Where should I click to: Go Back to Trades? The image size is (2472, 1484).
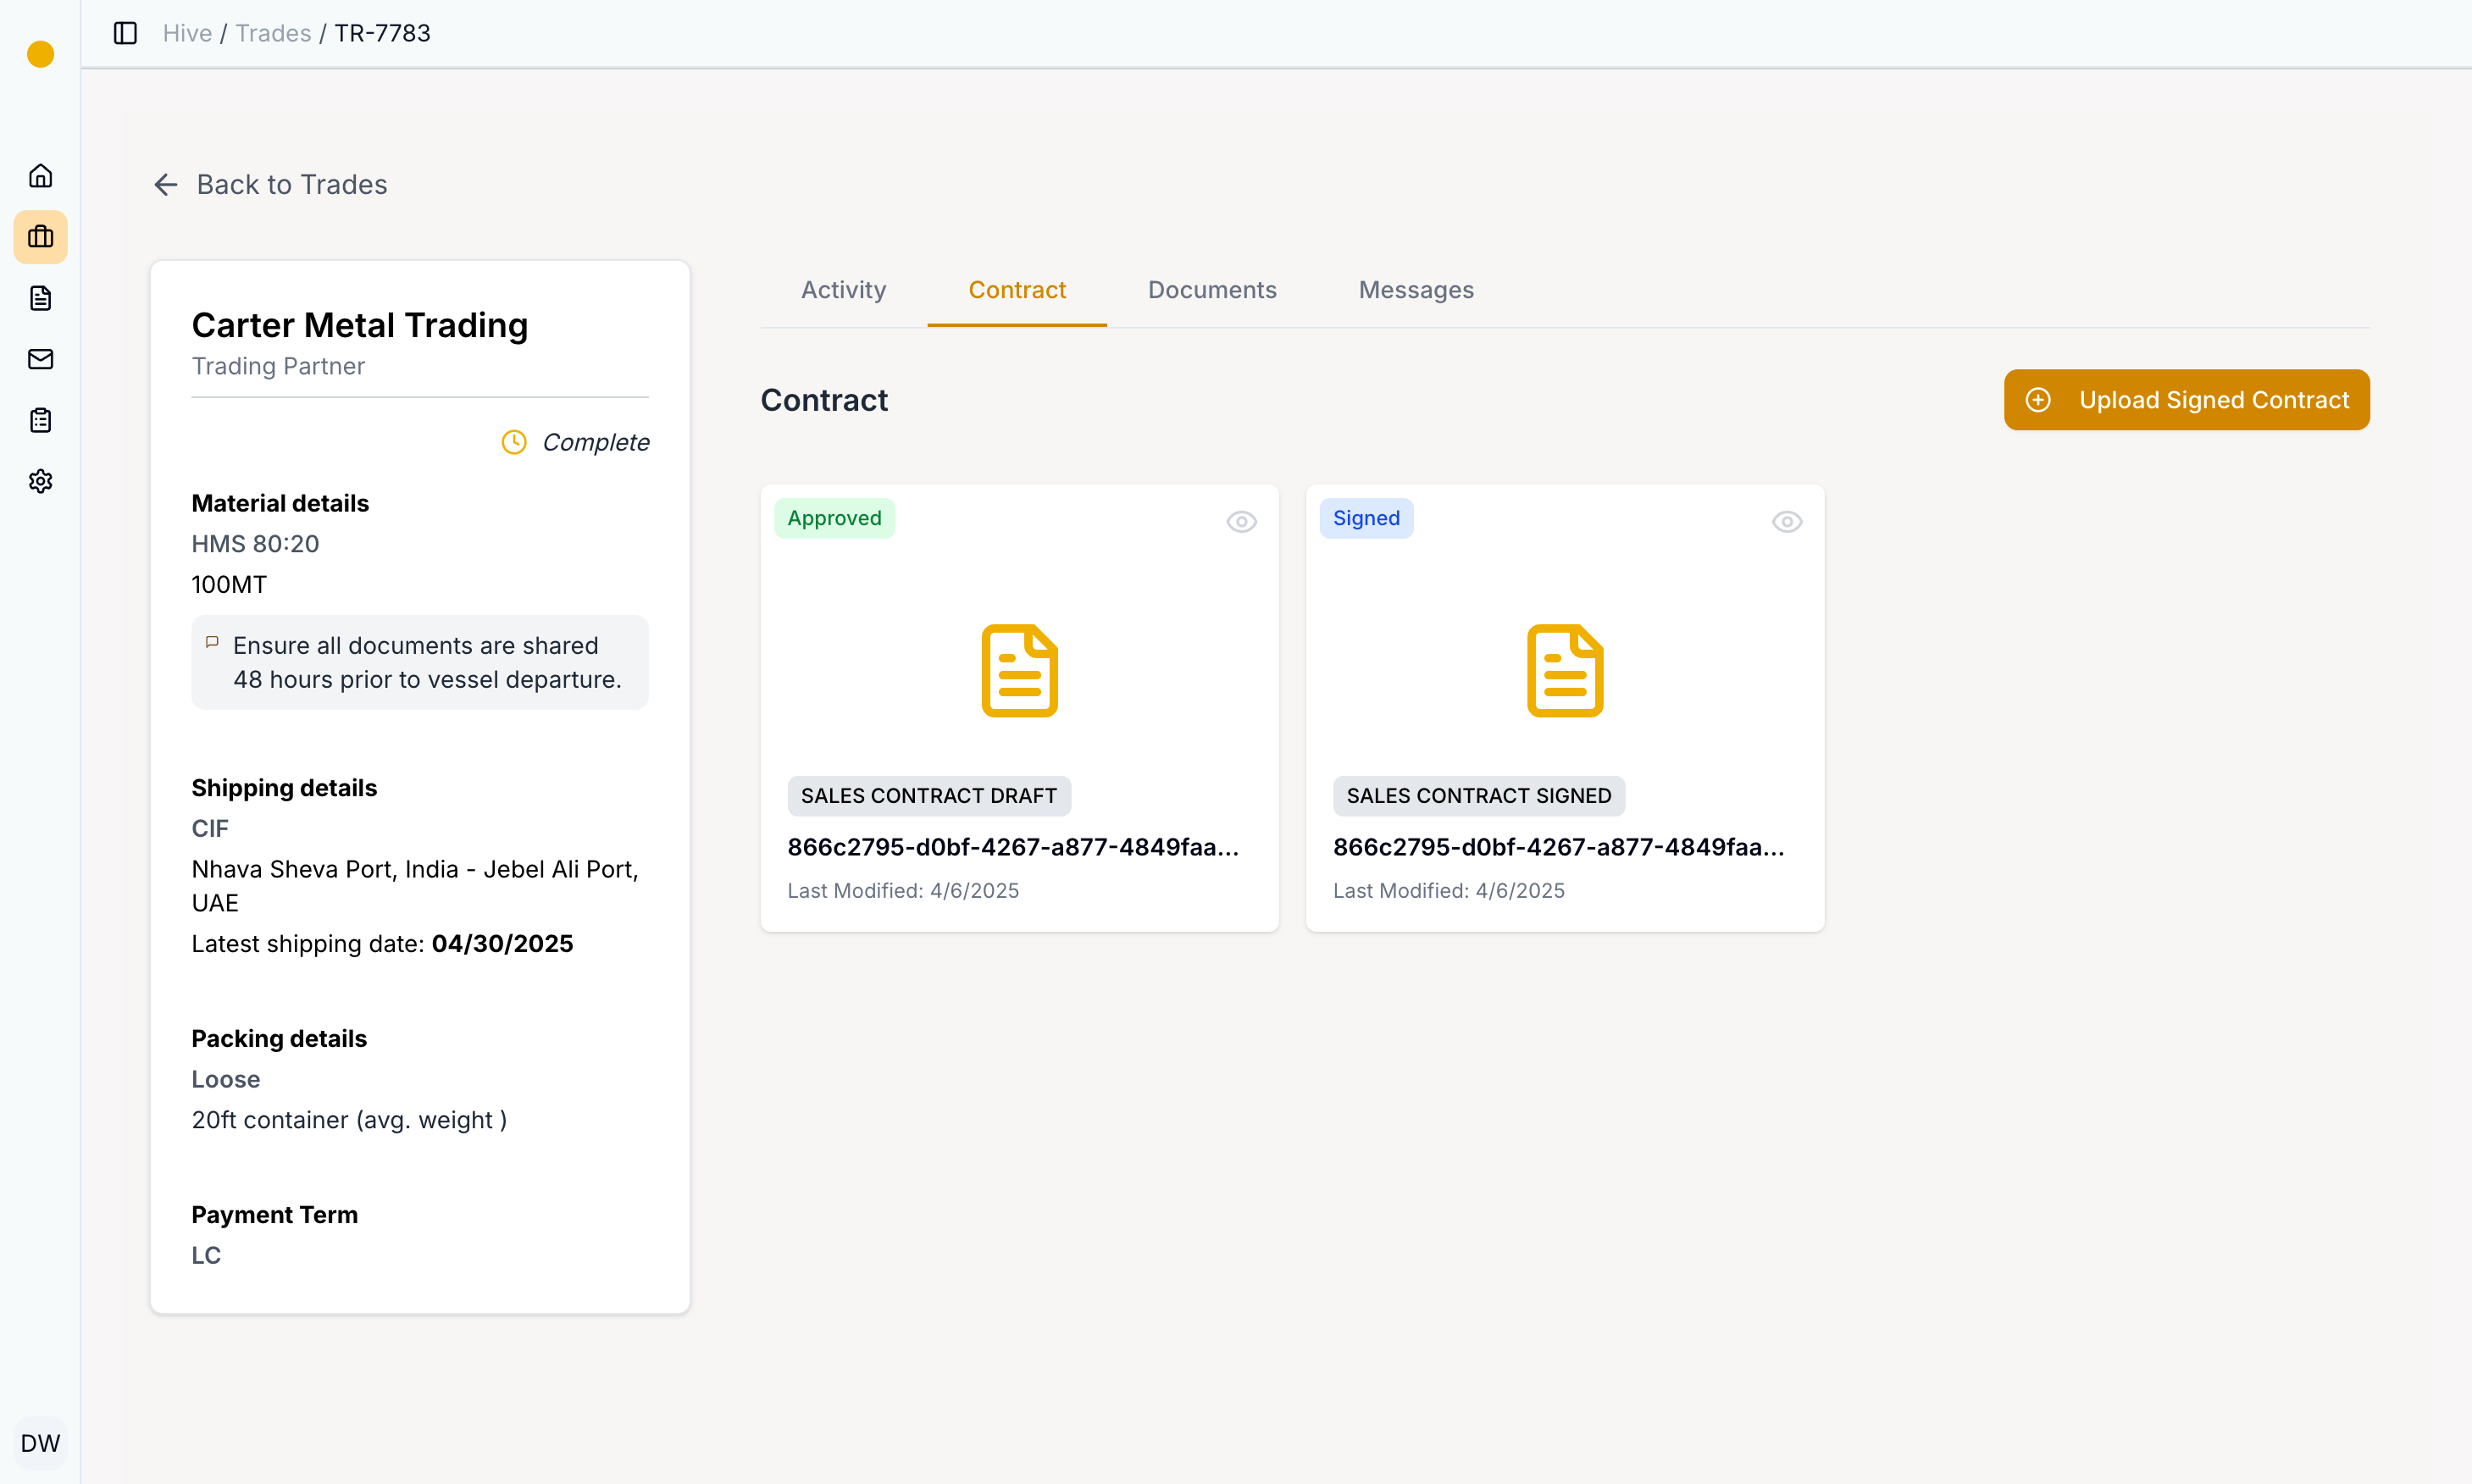pos(270,185)
